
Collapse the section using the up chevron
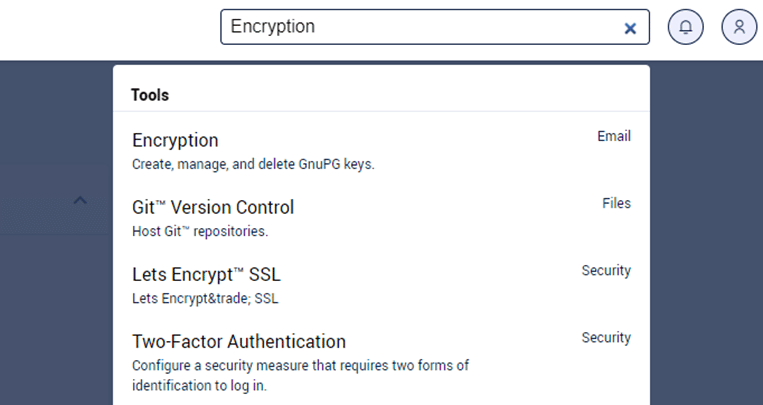80,200
